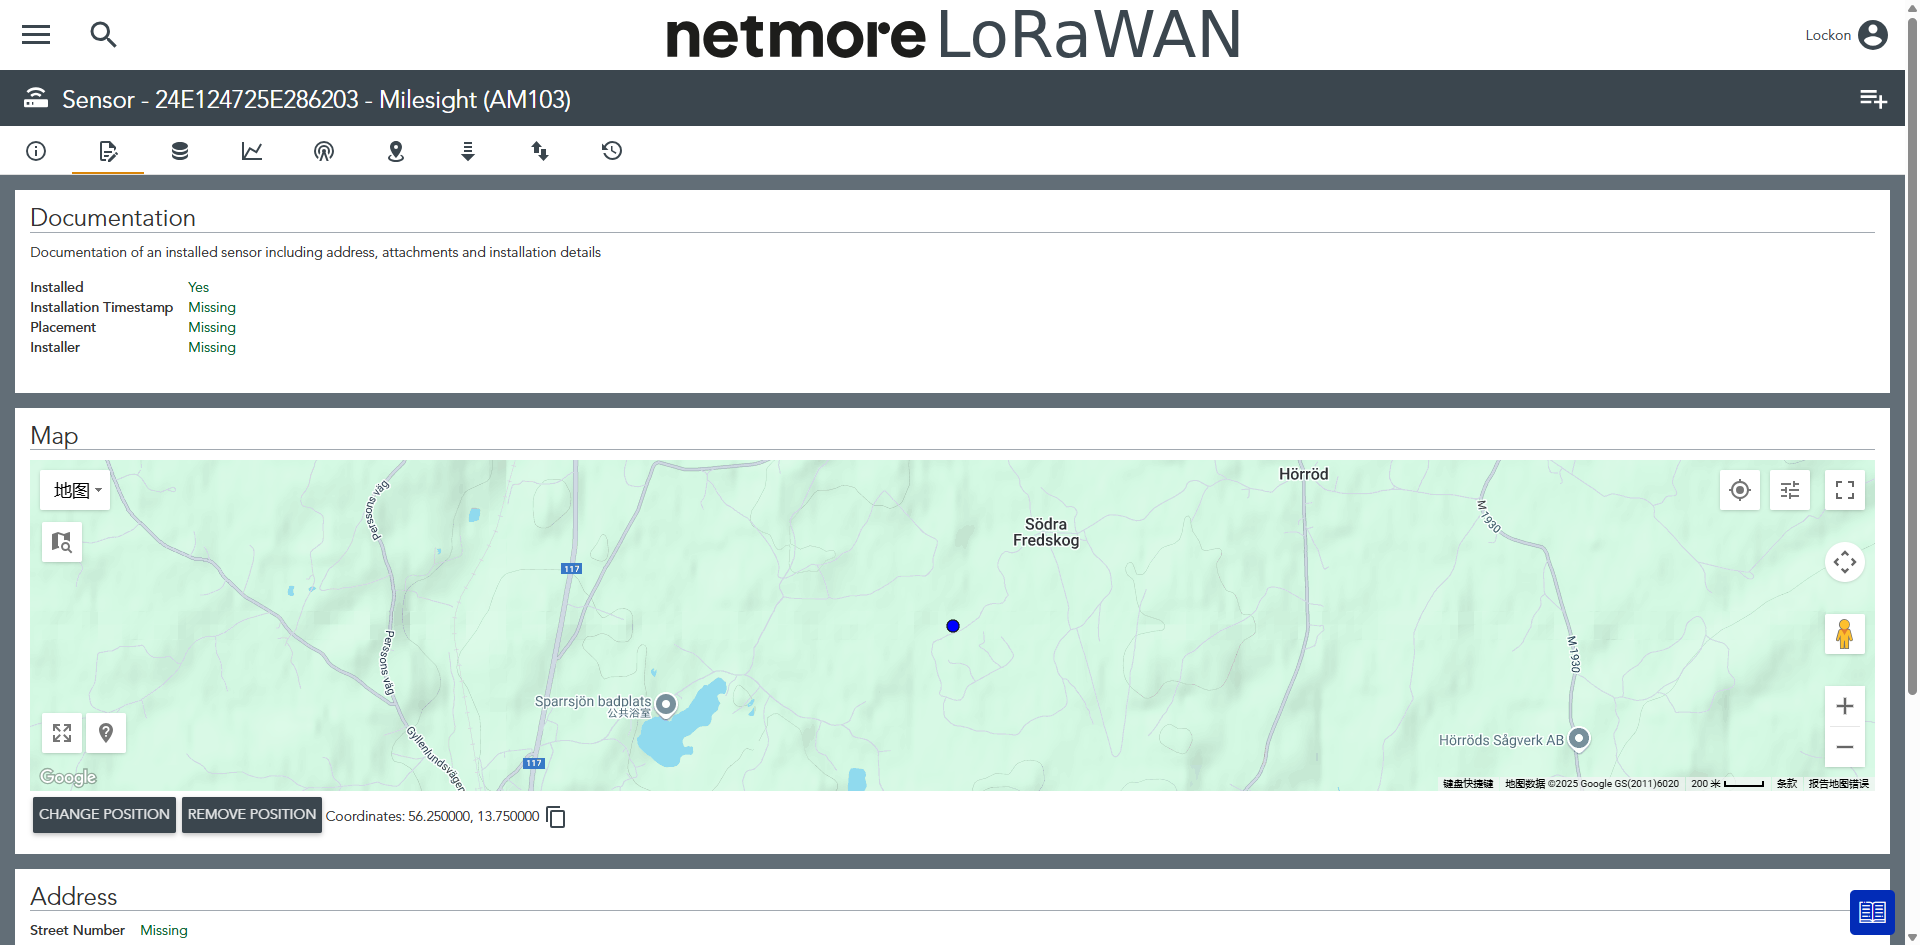Screen dimensions: 1920x945
Task: Click the fit-to-bounds expand icon on map
Action: (x=62, y=733)
